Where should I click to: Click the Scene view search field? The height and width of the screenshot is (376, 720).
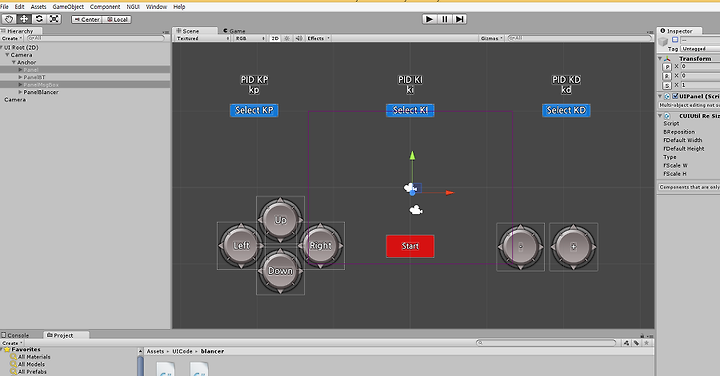pos(580,39)
